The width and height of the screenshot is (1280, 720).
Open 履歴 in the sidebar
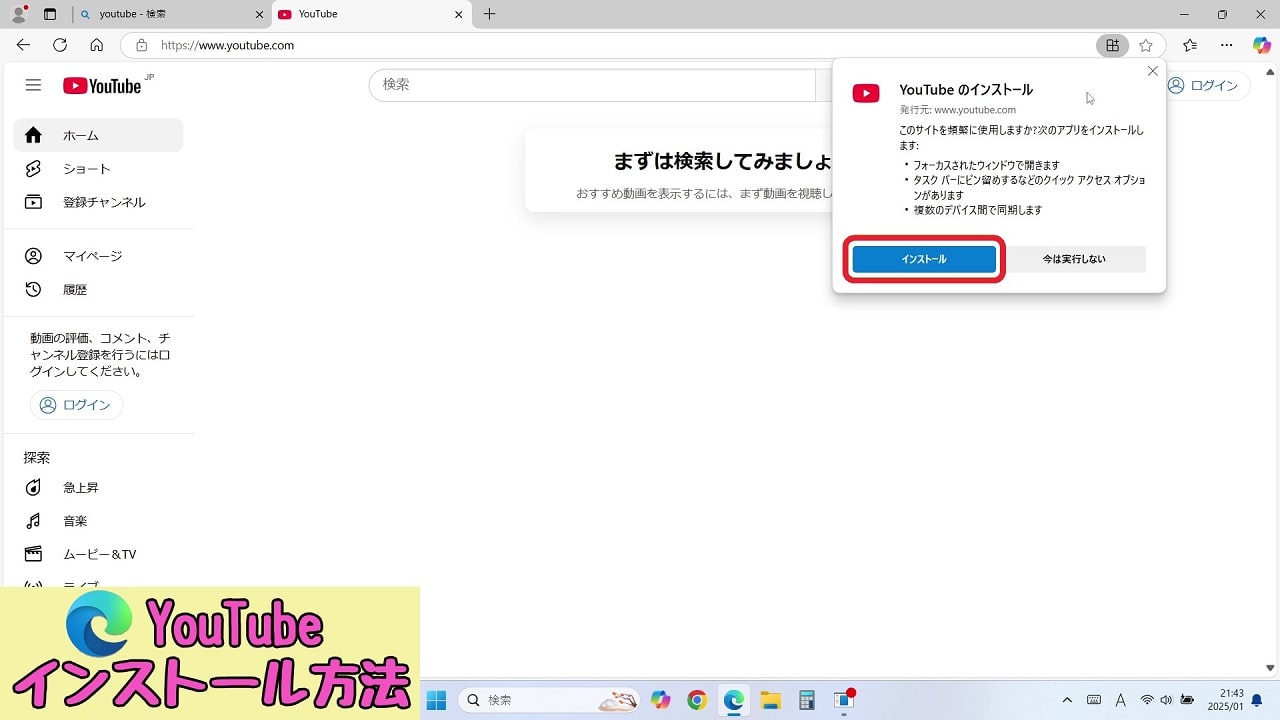(98, 289)
